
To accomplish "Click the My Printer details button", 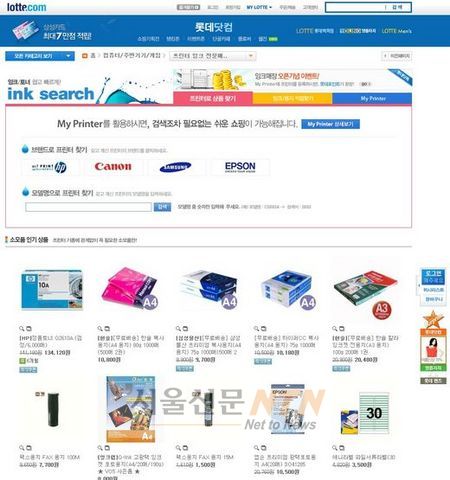I will (x=330, y=124).
